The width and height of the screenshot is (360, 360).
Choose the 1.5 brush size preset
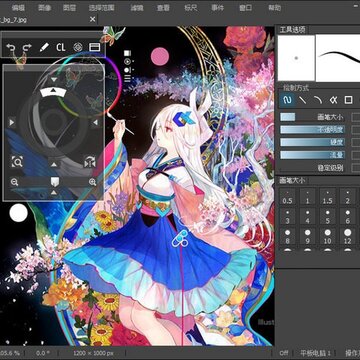pos(327,197)
